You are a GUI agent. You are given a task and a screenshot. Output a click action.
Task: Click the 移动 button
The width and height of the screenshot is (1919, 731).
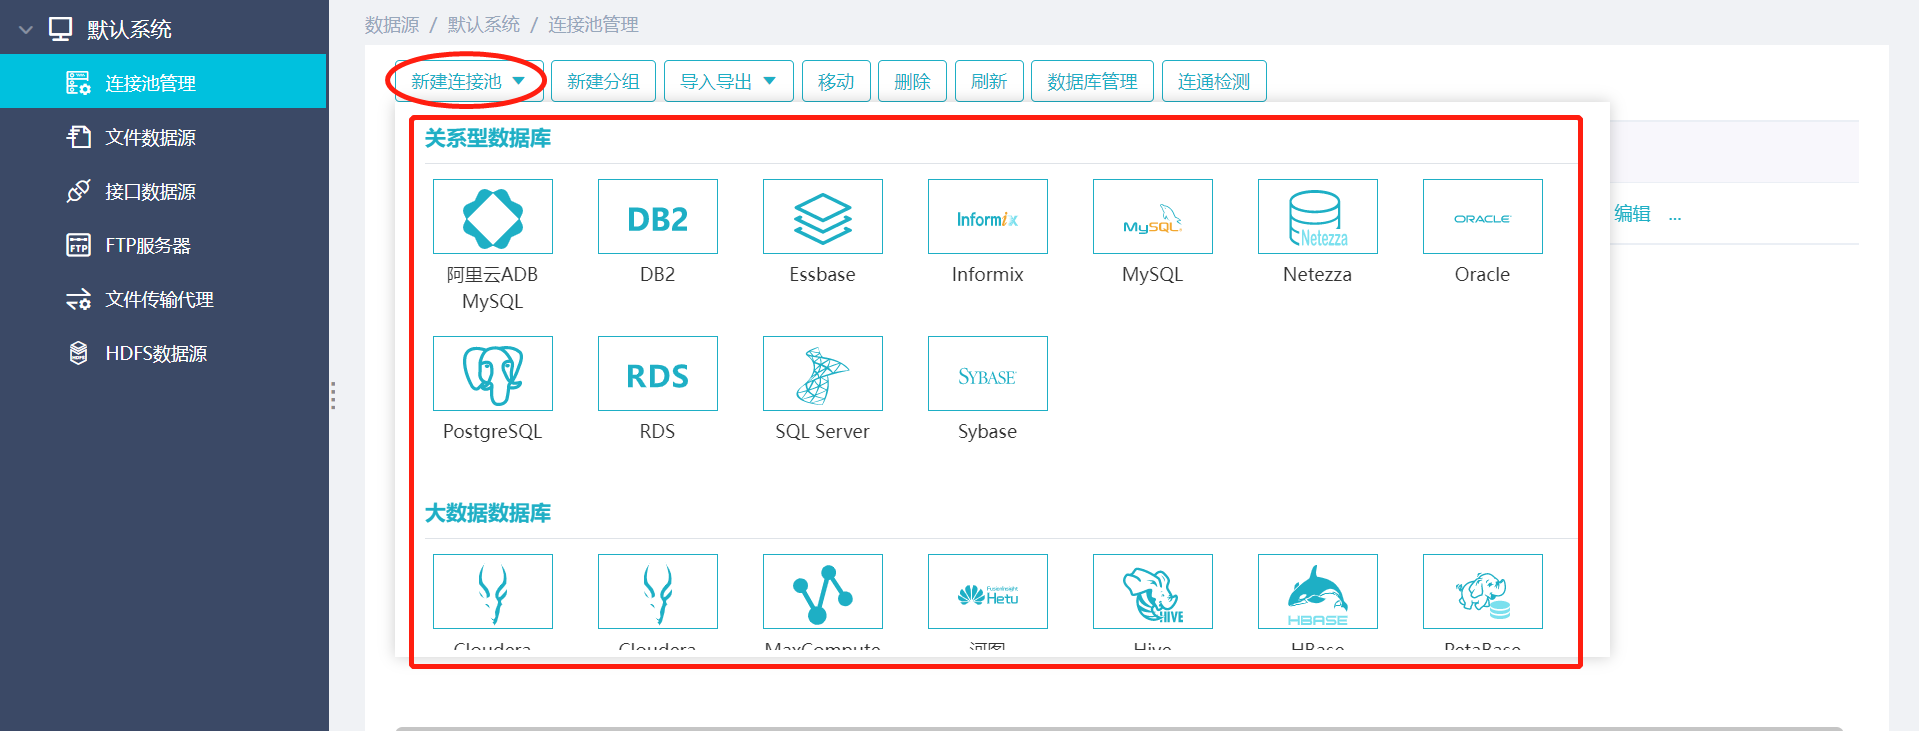coord(836,81)
